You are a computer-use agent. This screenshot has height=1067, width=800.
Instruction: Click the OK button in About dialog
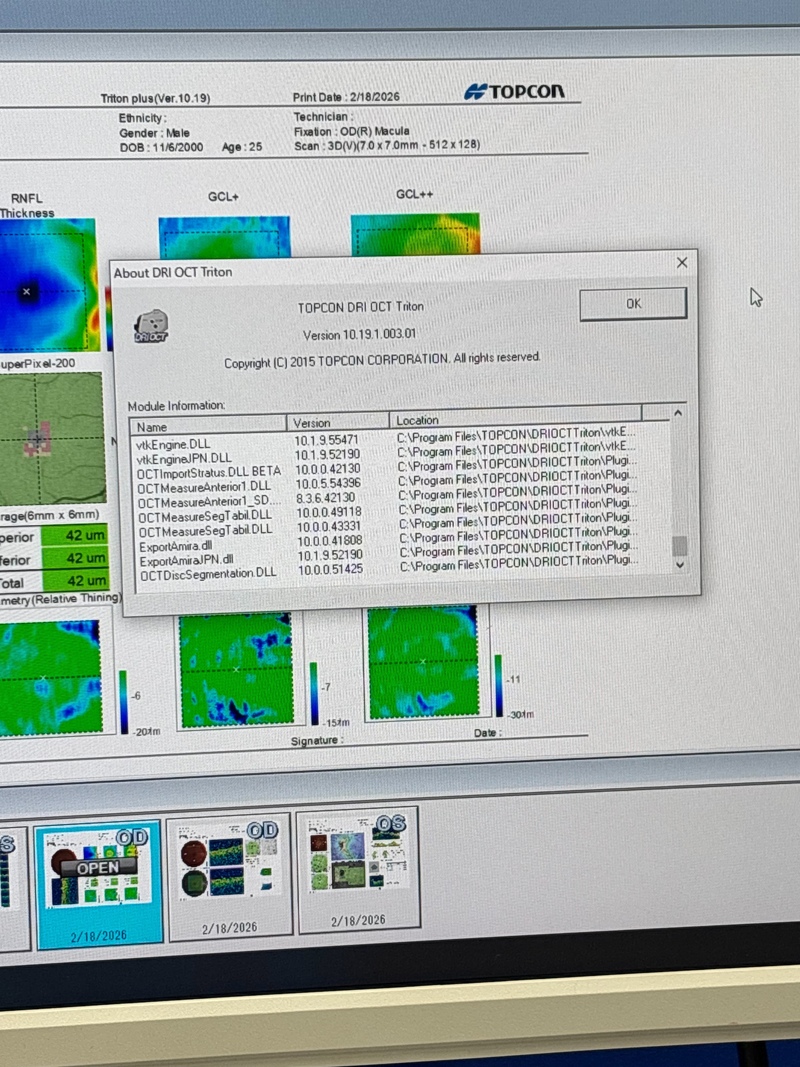[x=632, y=304]
